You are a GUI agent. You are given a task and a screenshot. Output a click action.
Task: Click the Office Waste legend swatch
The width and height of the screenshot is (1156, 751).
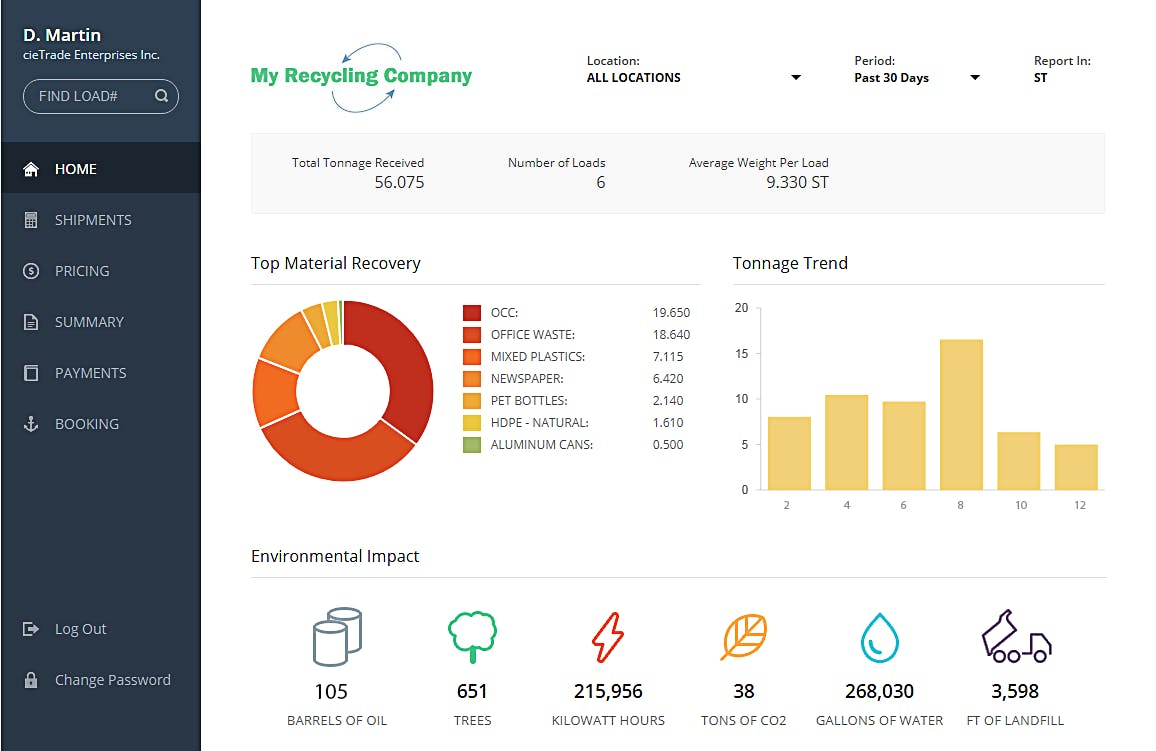(472, 335)
